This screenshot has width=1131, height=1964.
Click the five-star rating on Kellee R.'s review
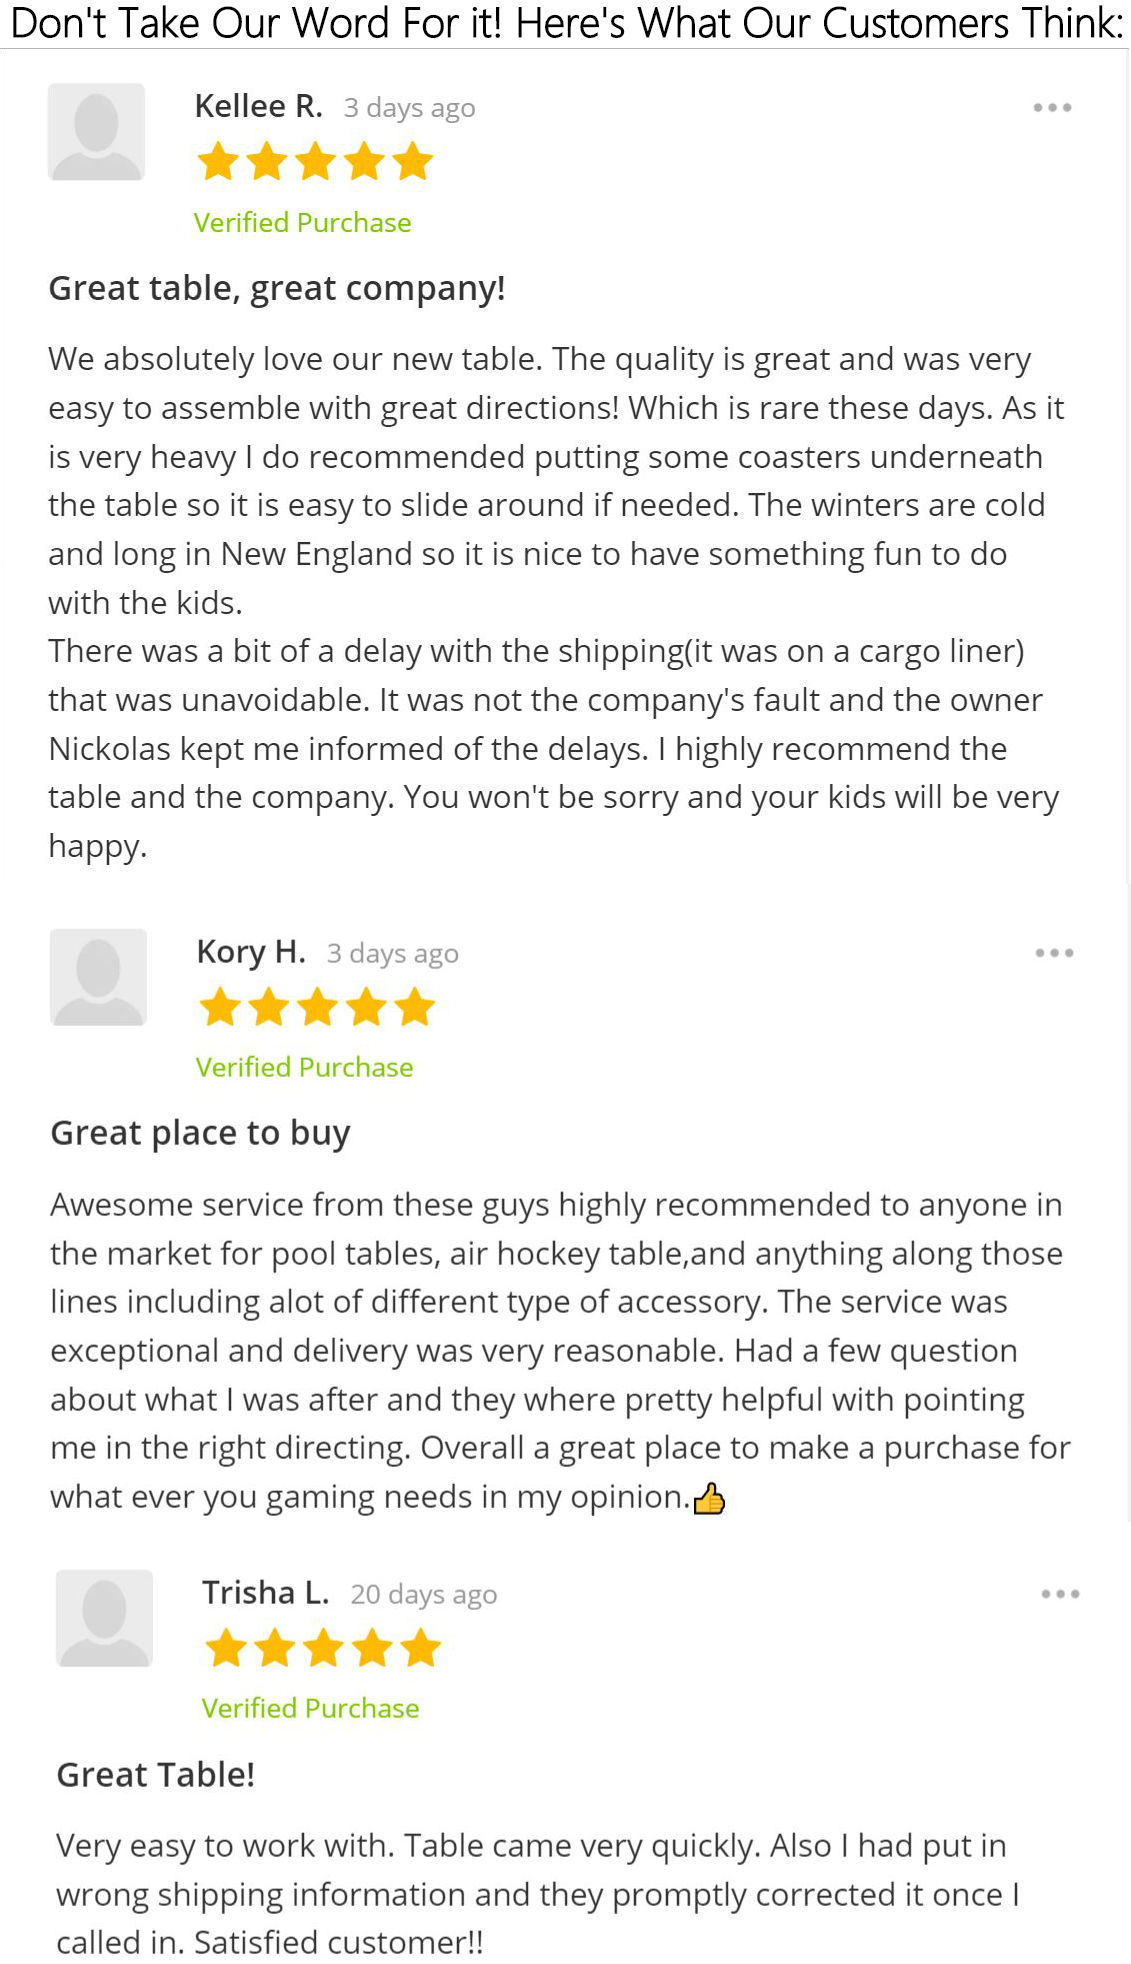pyautogui.click(x=315, y=162)
